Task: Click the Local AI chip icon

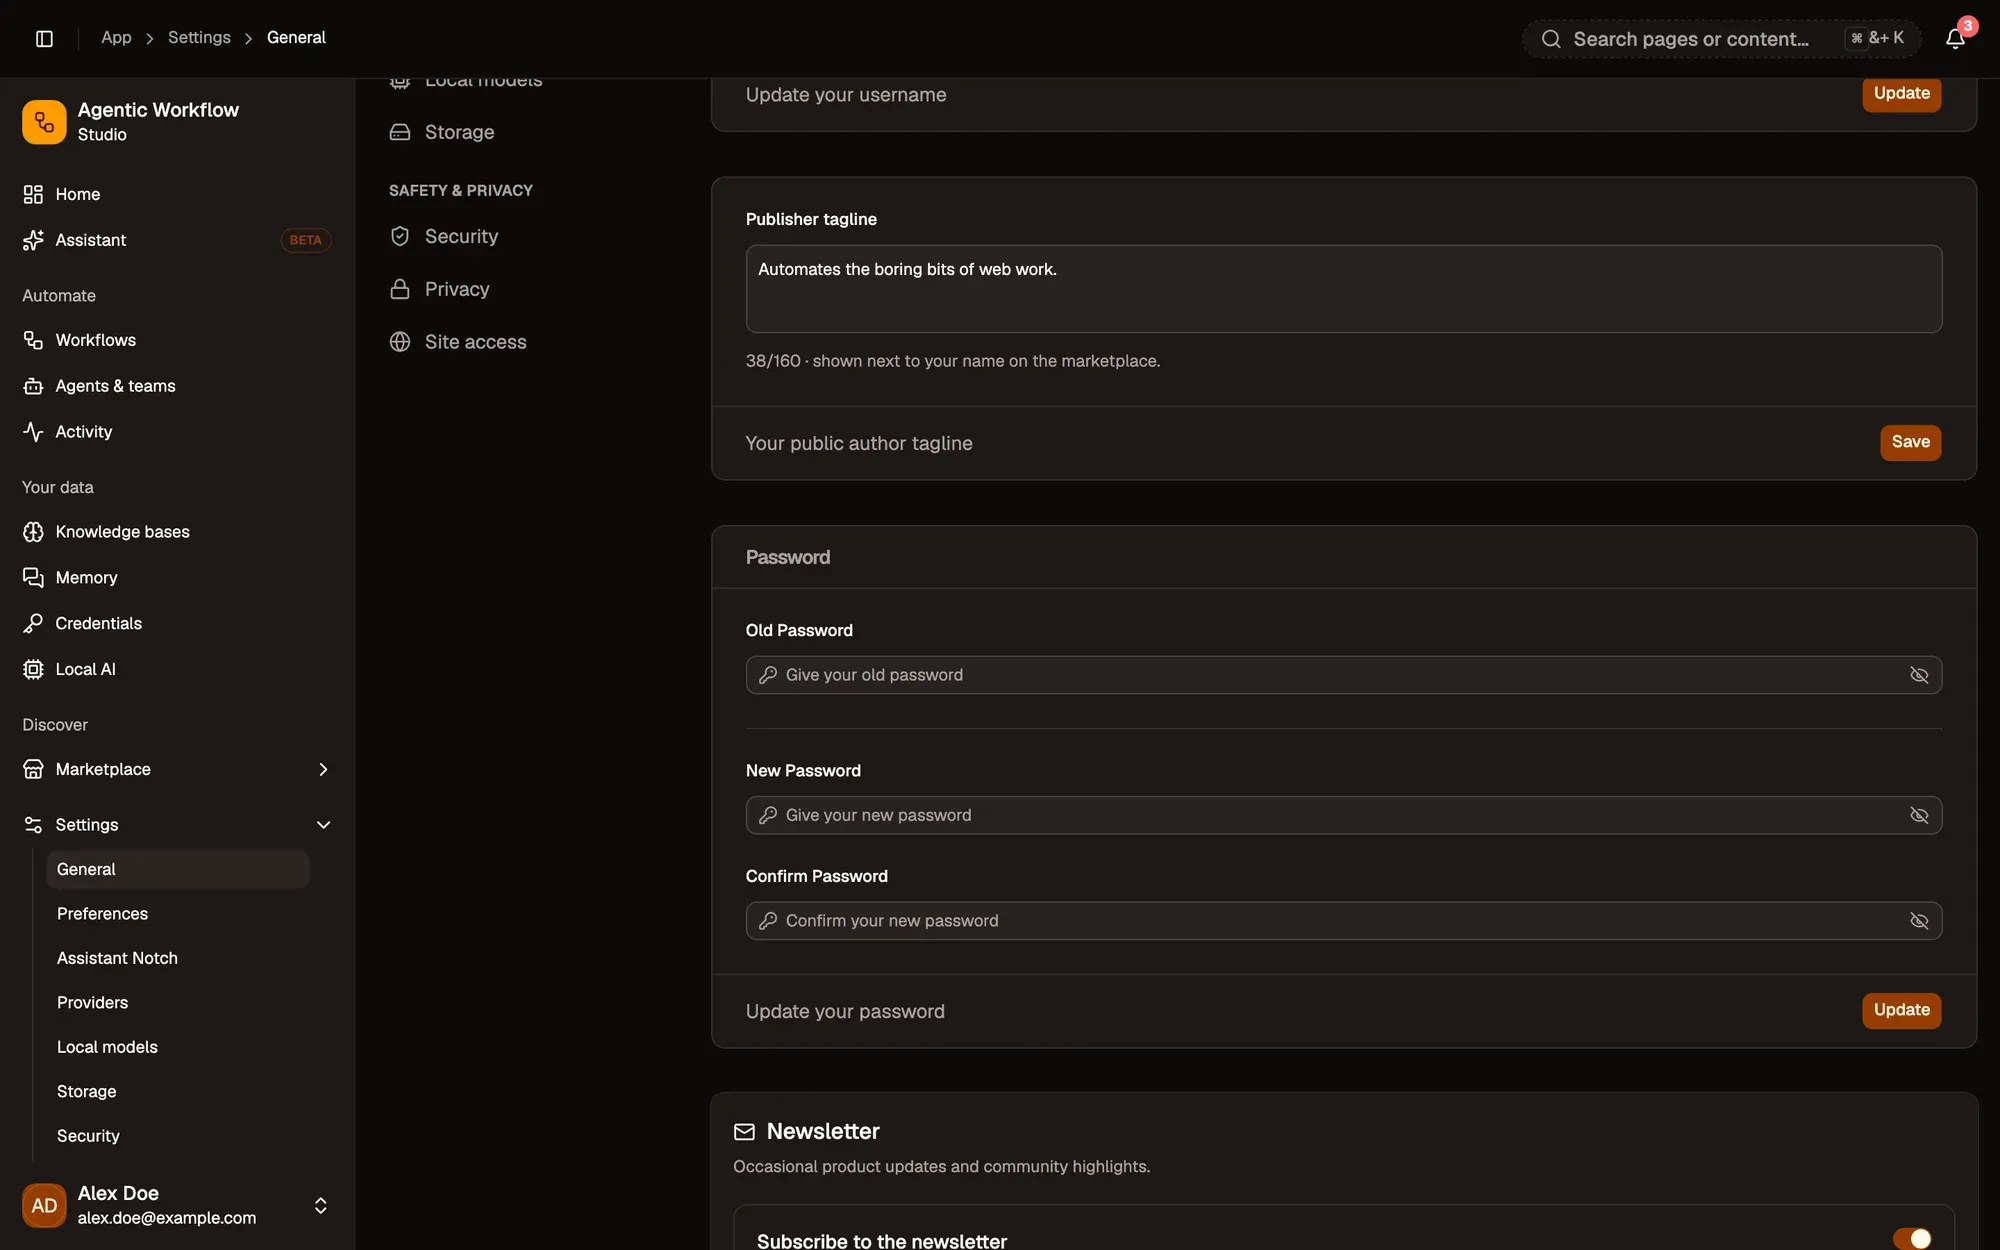Action: coord(33,669)
